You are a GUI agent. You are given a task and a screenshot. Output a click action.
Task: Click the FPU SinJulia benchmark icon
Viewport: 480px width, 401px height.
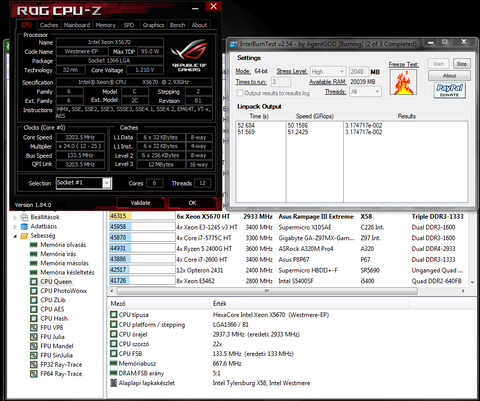point(34,355)
